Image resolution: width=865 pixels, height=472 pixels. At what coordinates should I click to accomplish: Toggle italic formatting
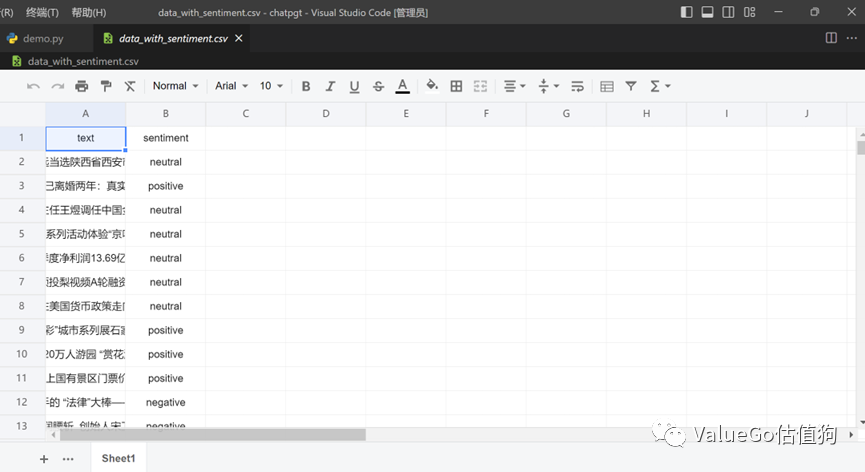tap(330, 86)
